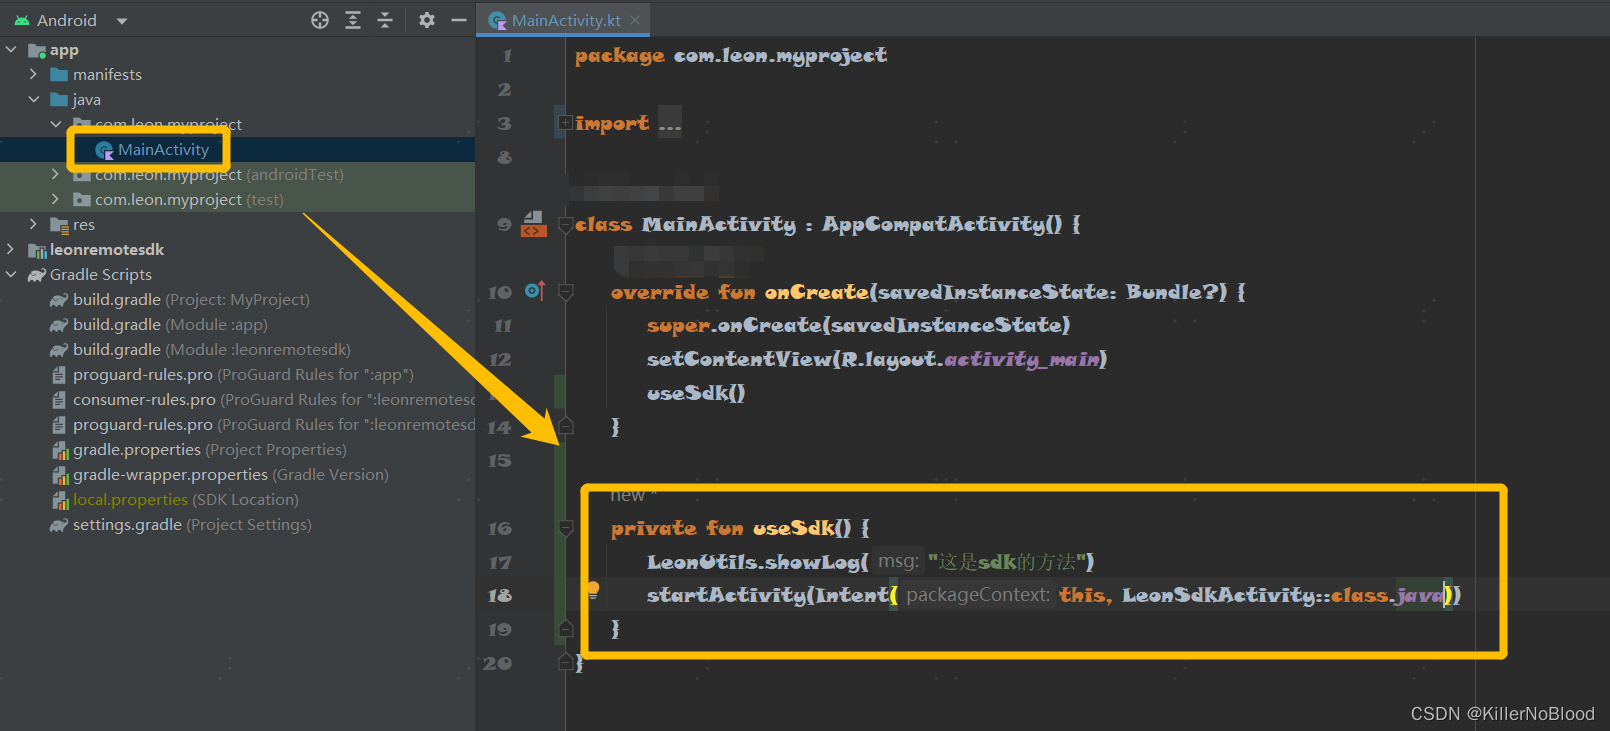Fold the onCreate function at line 10
Image resolution: width=1610 pixels, height=731 pixels.
click(565, 291)
